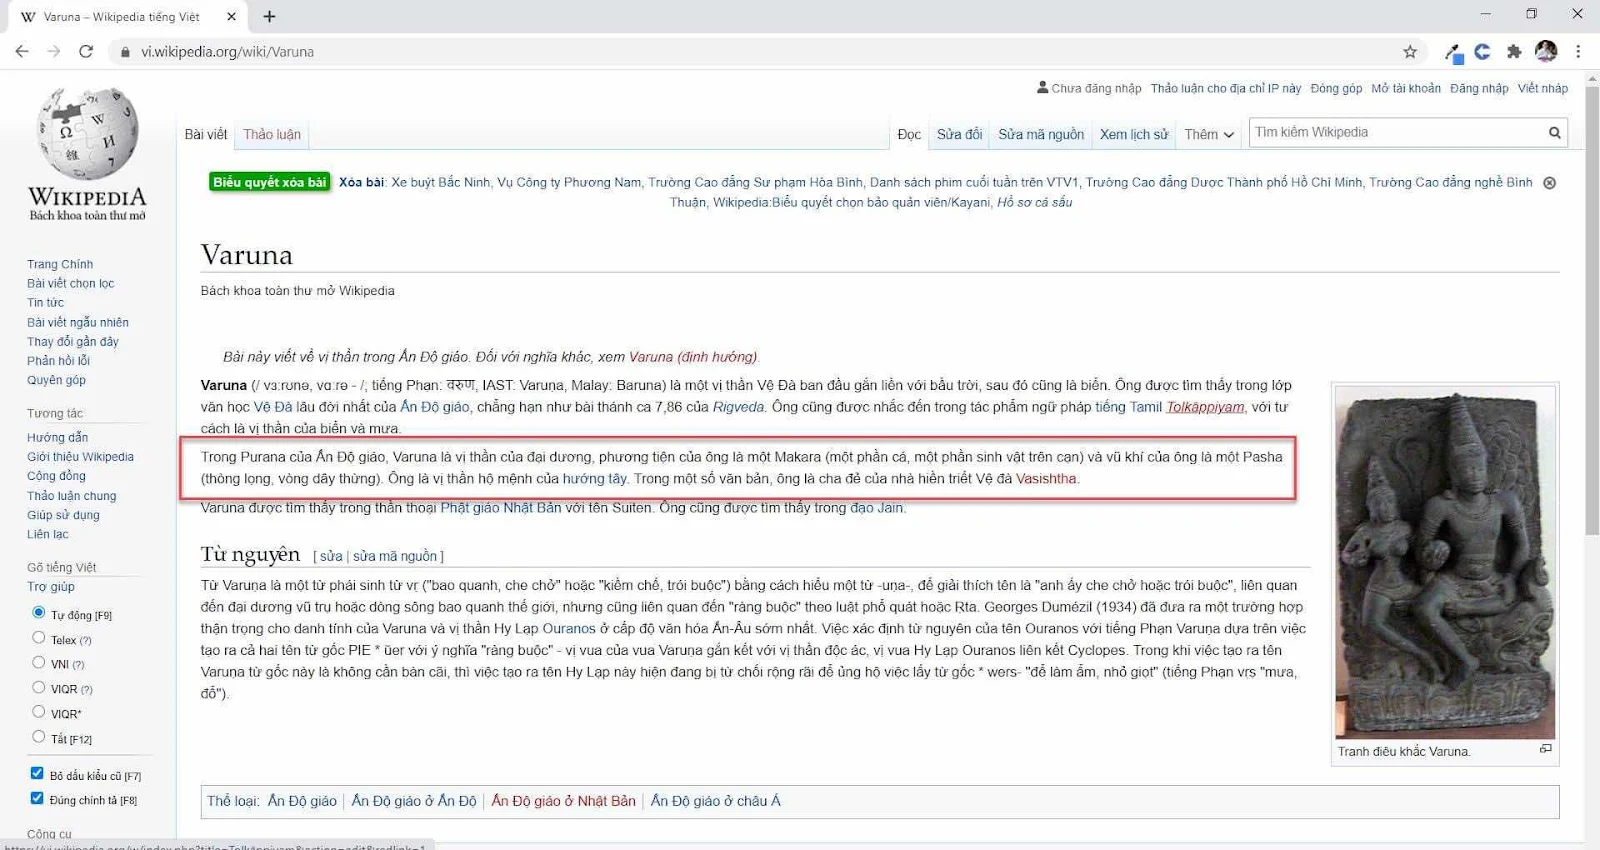The image size is (1600, 850).
Task: Switch to the Thảo luận tab
Action: click(272, 134)
